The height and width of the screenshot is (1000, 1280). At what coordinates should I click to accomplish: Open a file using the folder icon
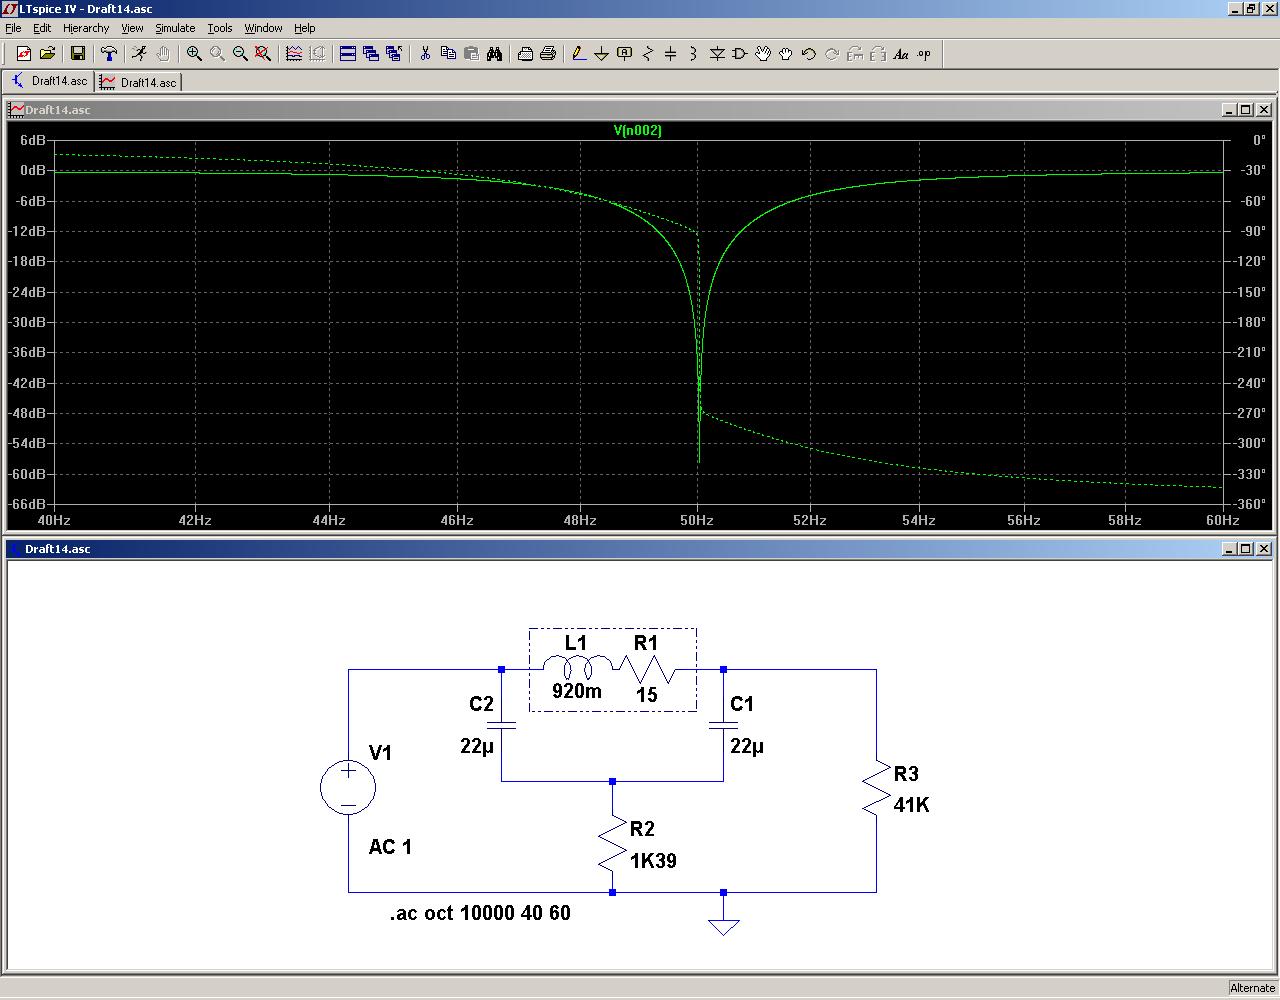click(x=47, y=54)
